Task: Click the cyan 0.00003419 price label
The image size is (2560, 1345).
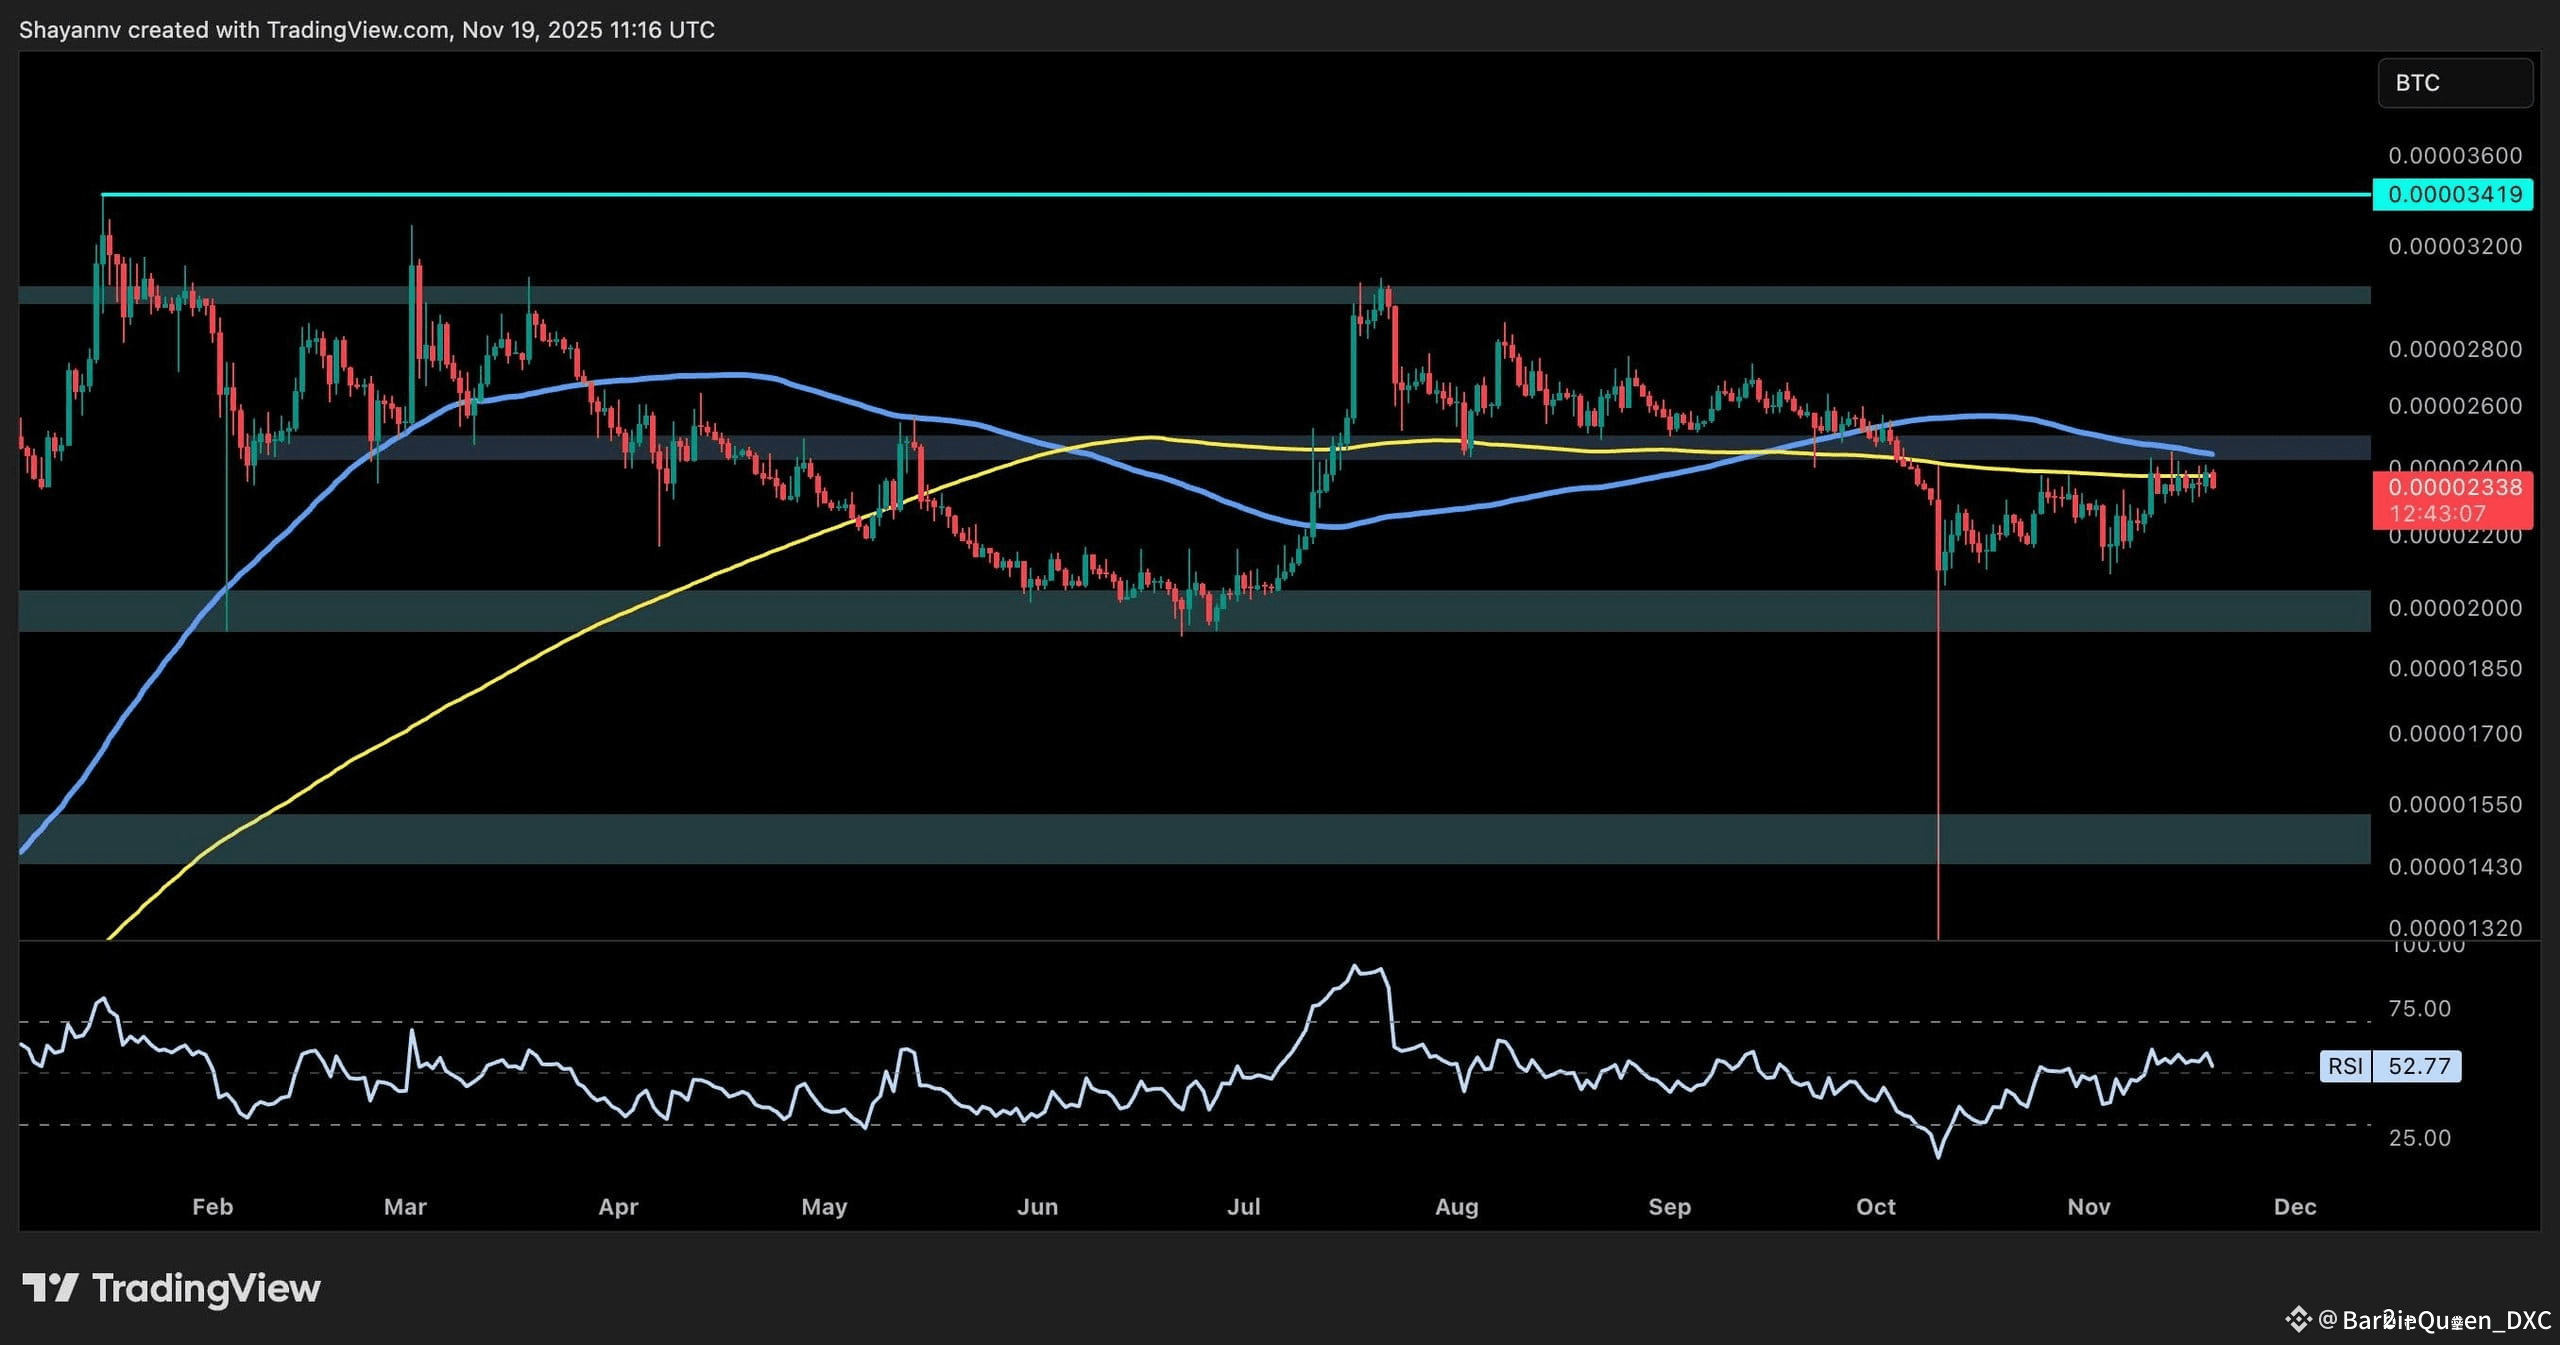Action: (x=2453, y=194)
